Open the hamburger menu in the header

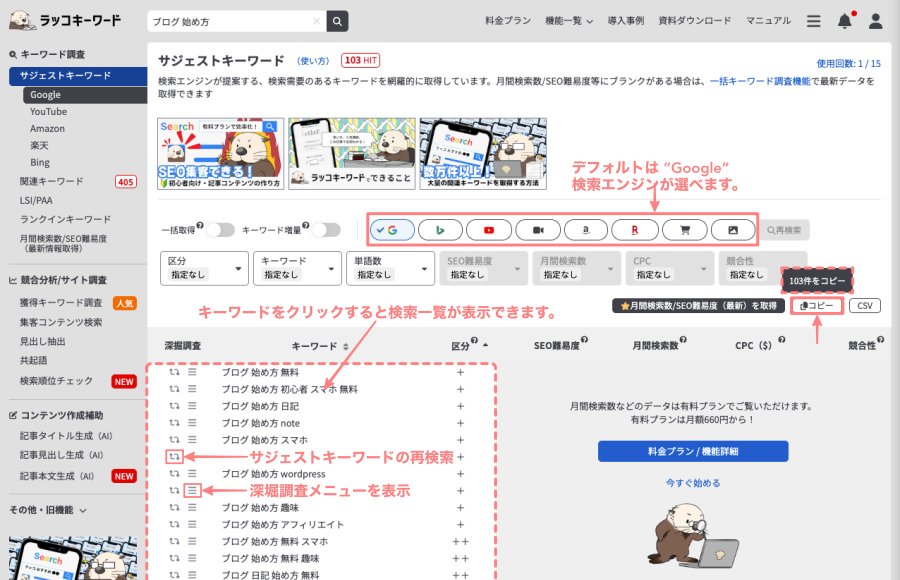(x=813, y=21)
